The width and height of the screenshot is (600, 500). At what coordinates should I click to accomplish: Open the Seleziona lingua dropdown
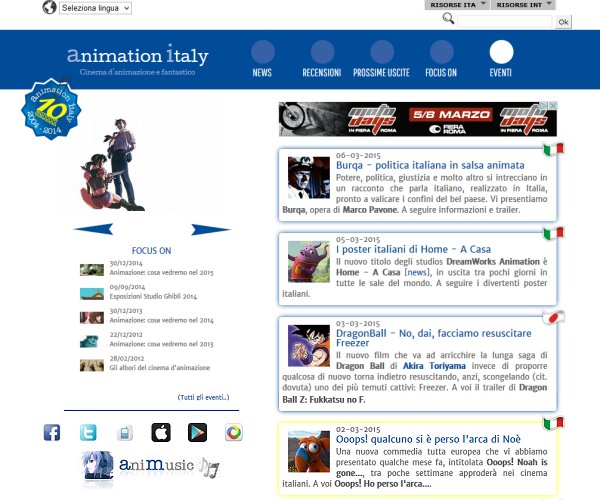(95, 8)
